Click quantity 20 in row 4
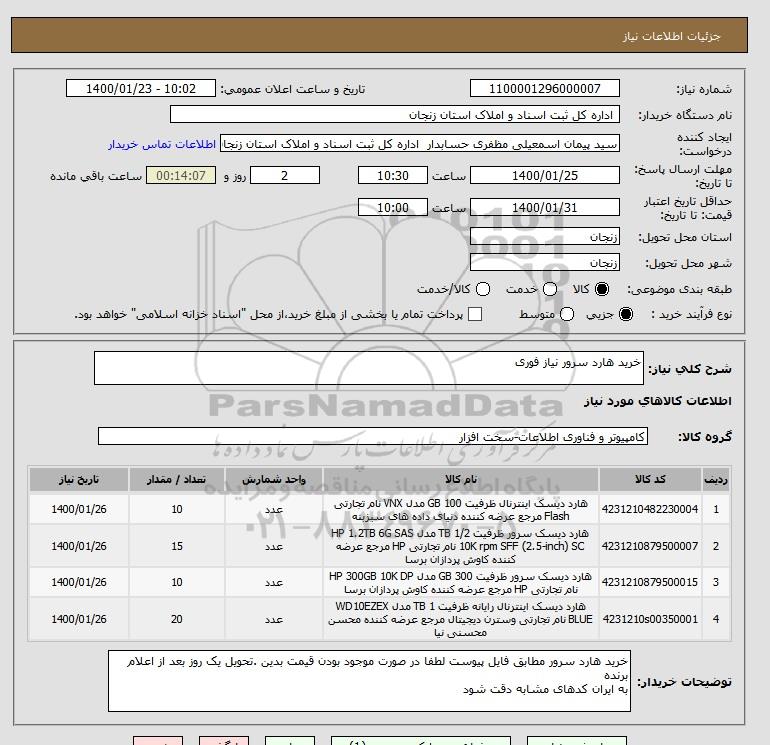Viewport: 770px width, 745px height. tap(177, 619)
